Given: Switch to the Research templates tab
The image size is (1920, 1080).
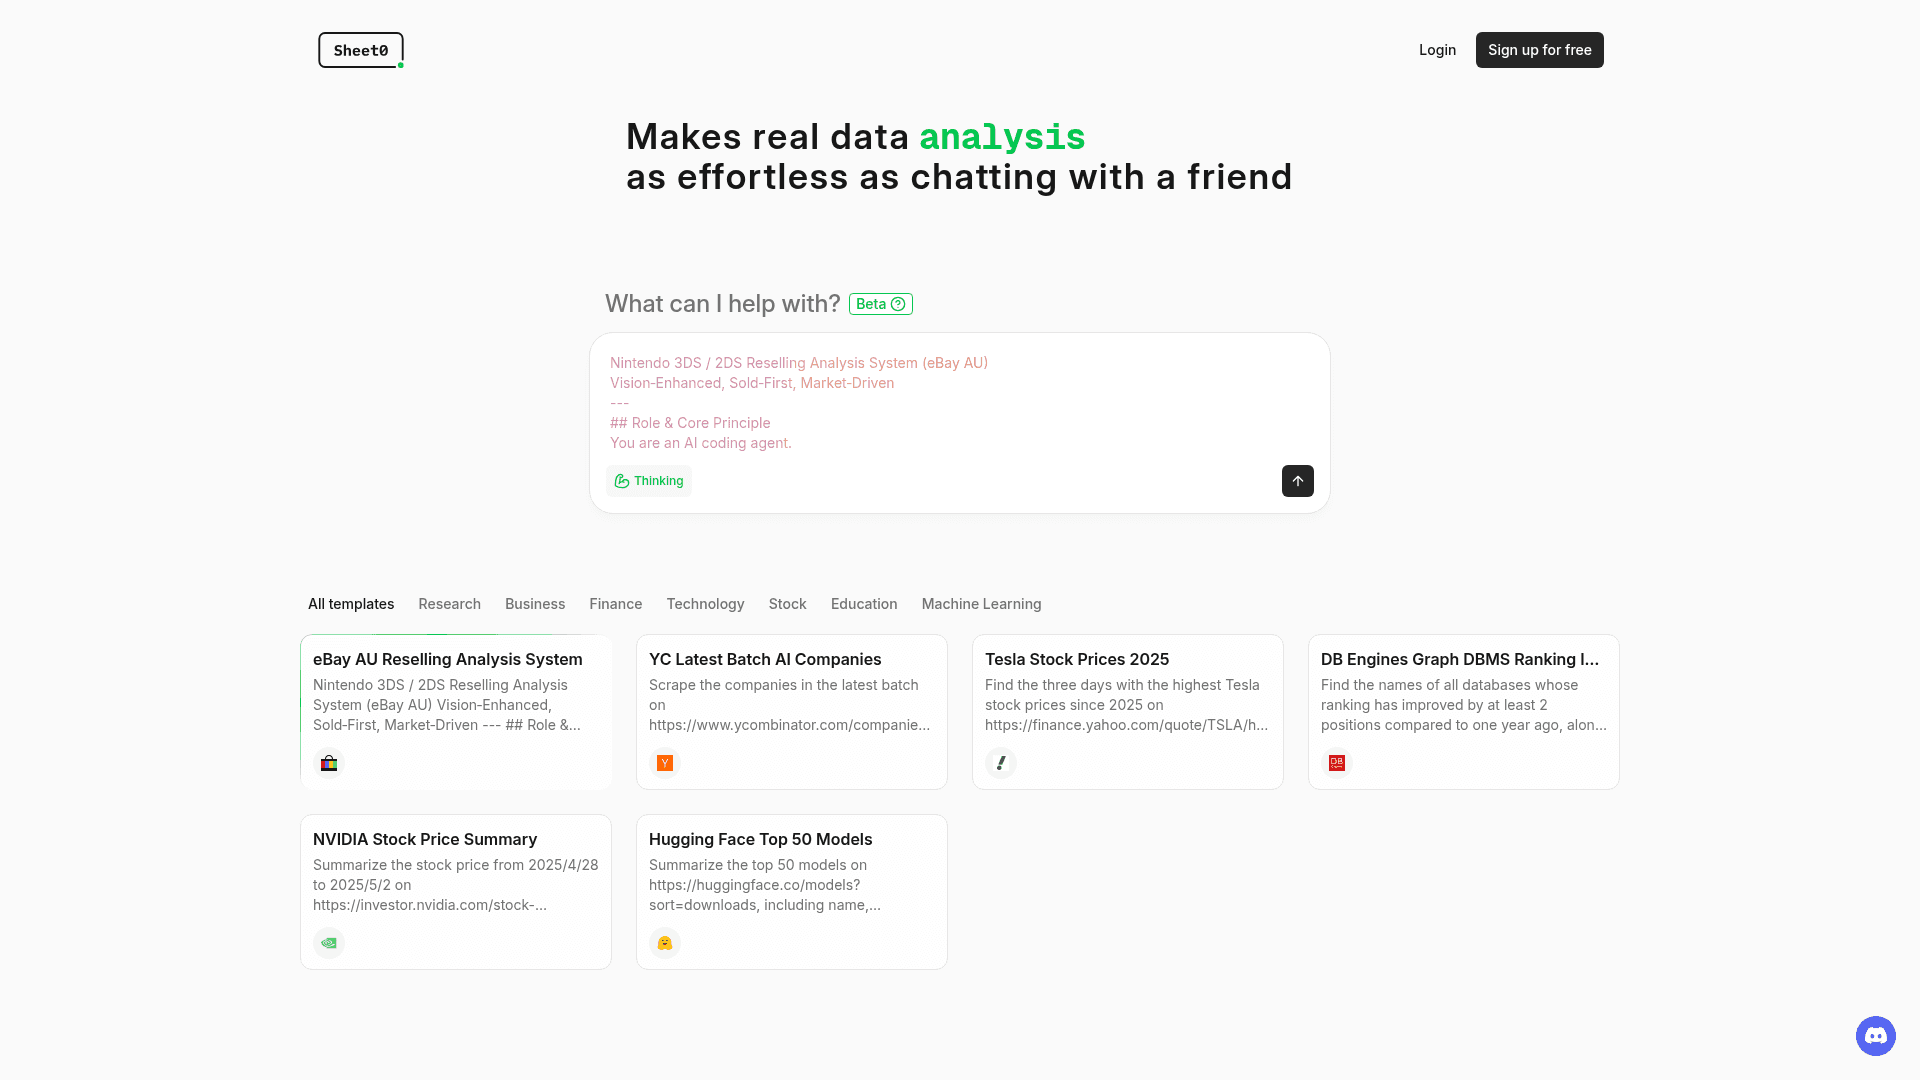Looking at the screenshot, I should (x=449, y=603).
